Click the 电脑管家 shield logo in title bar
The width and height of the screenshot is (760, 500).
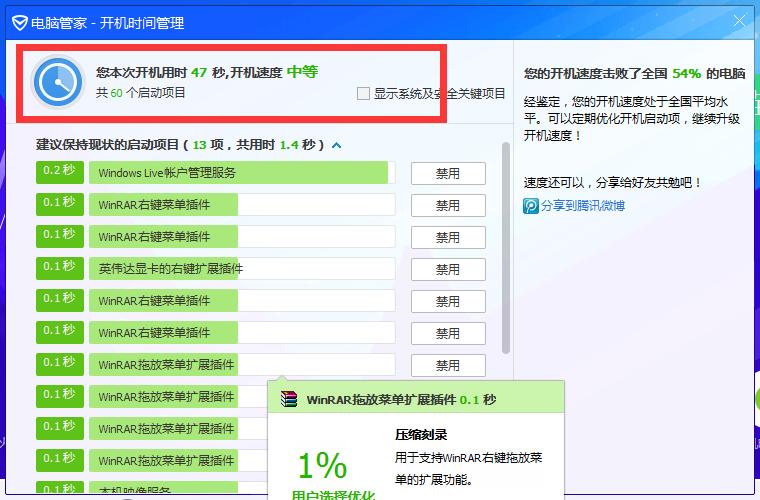[20, 22]
